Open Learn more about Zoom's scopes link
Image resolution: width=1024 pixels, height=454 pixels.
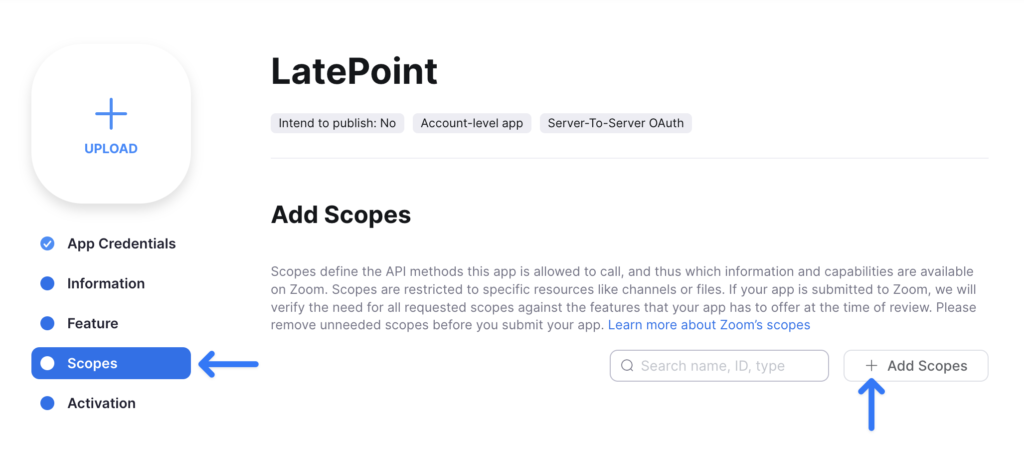pyautogui.click(x=709, y=326)
